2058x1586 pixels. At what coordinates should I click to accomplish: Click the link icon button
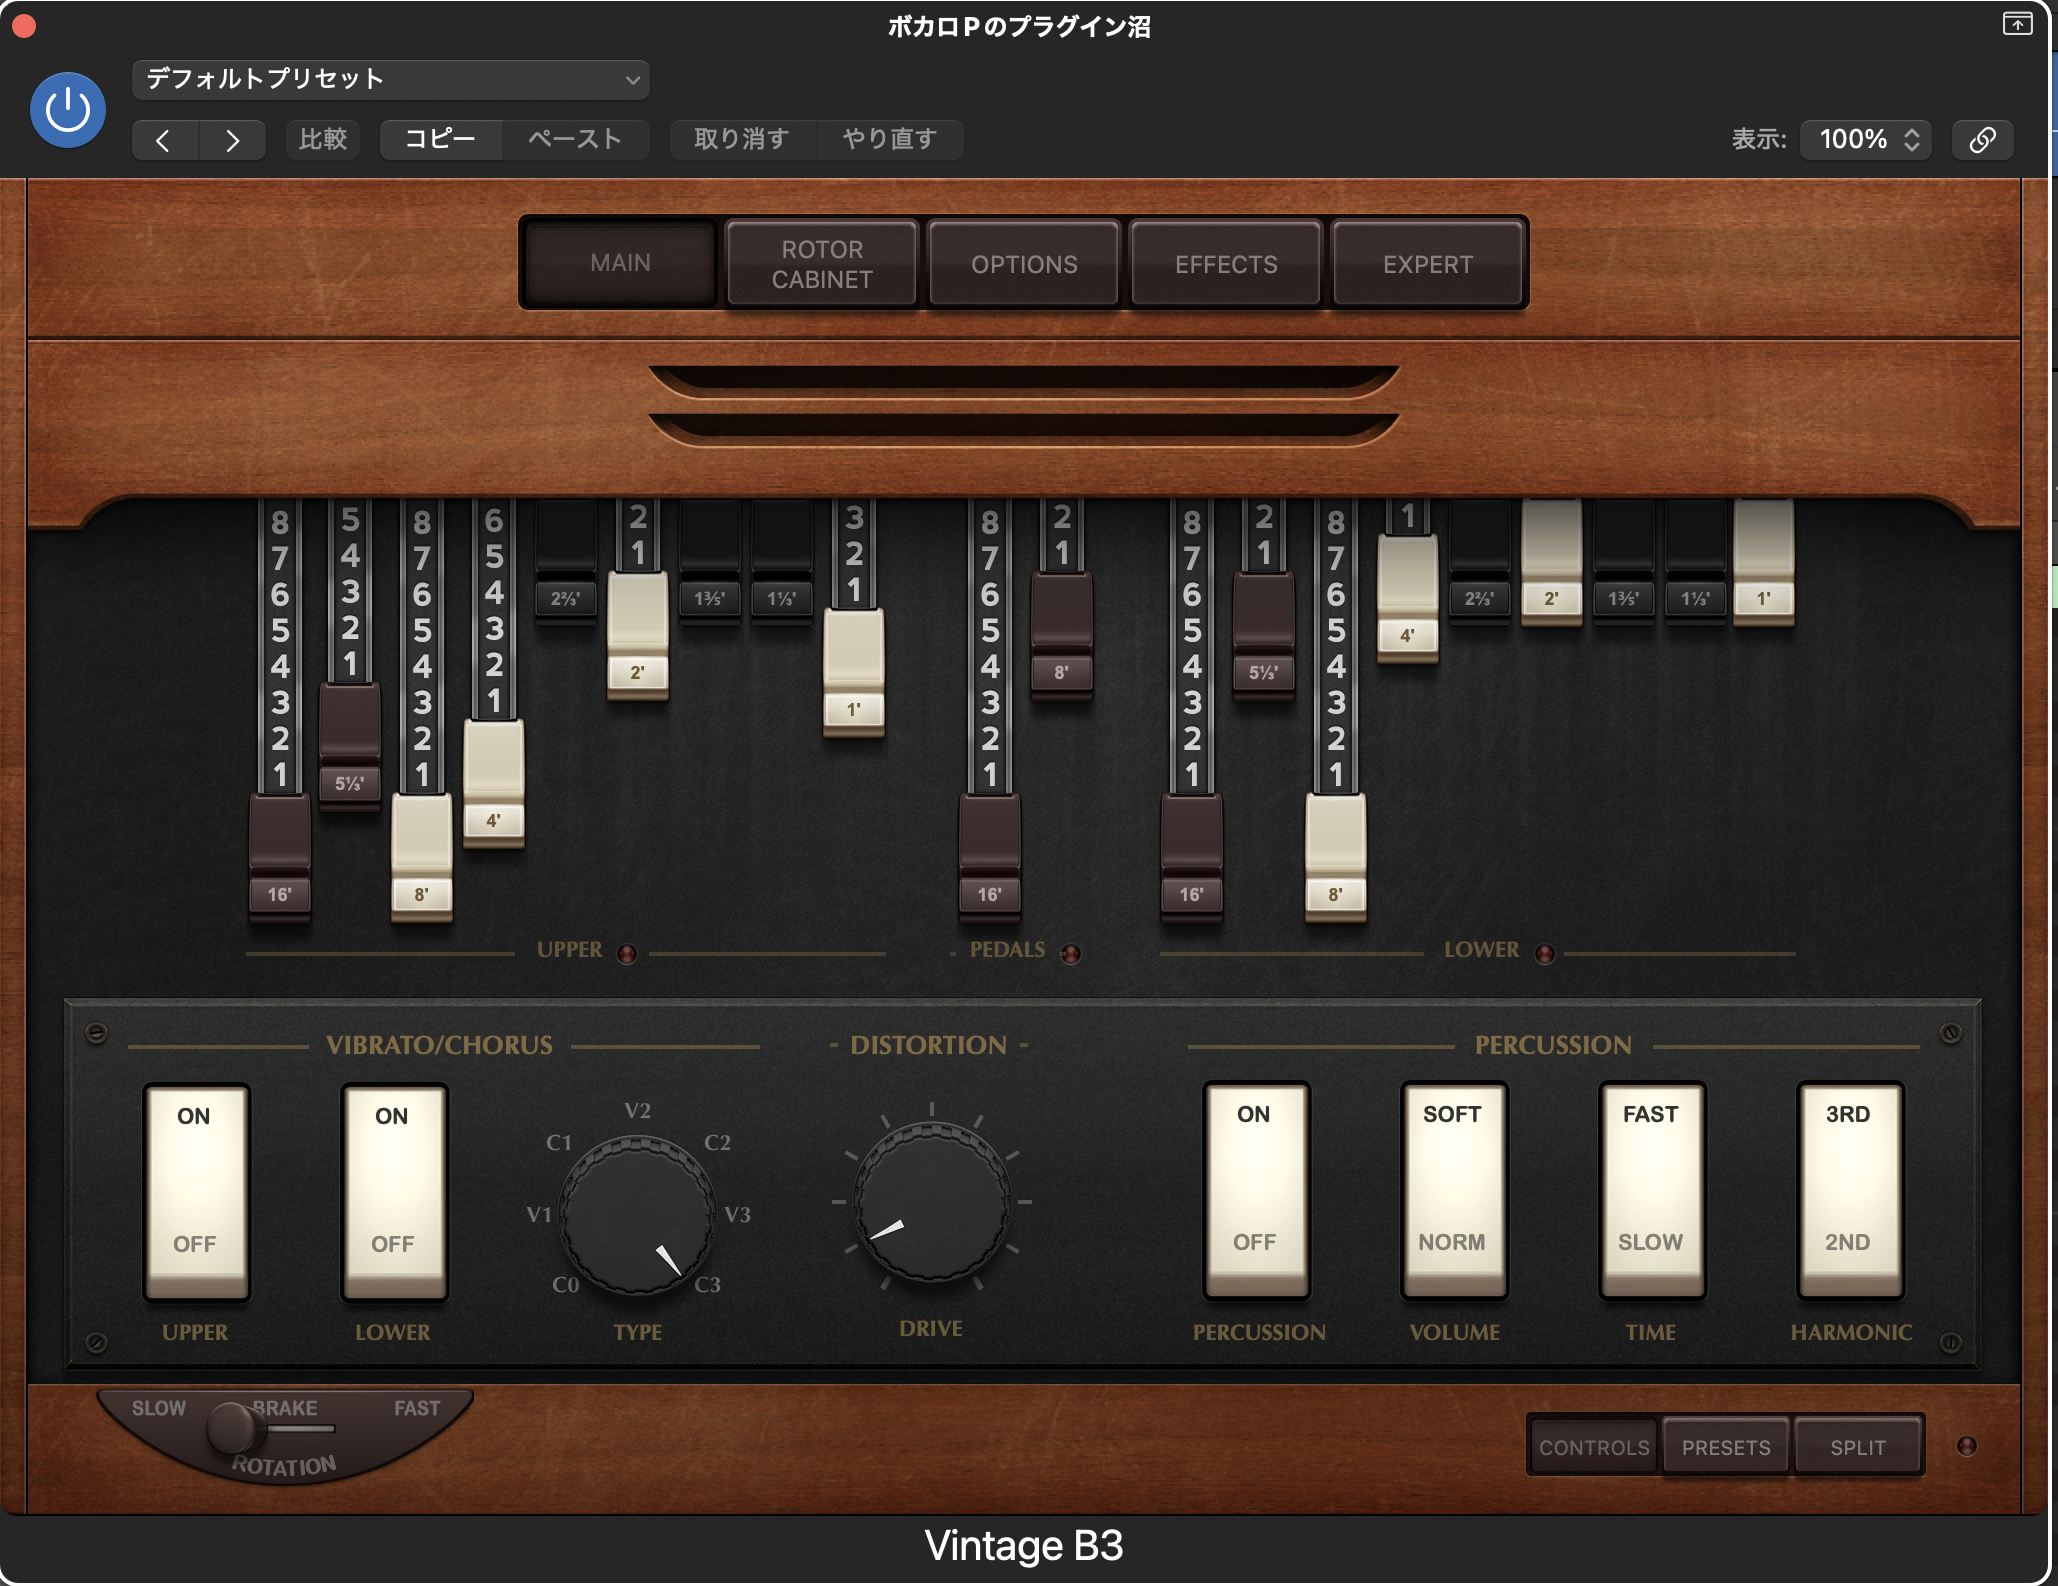pyautogui.click(x=1982, y=139)
